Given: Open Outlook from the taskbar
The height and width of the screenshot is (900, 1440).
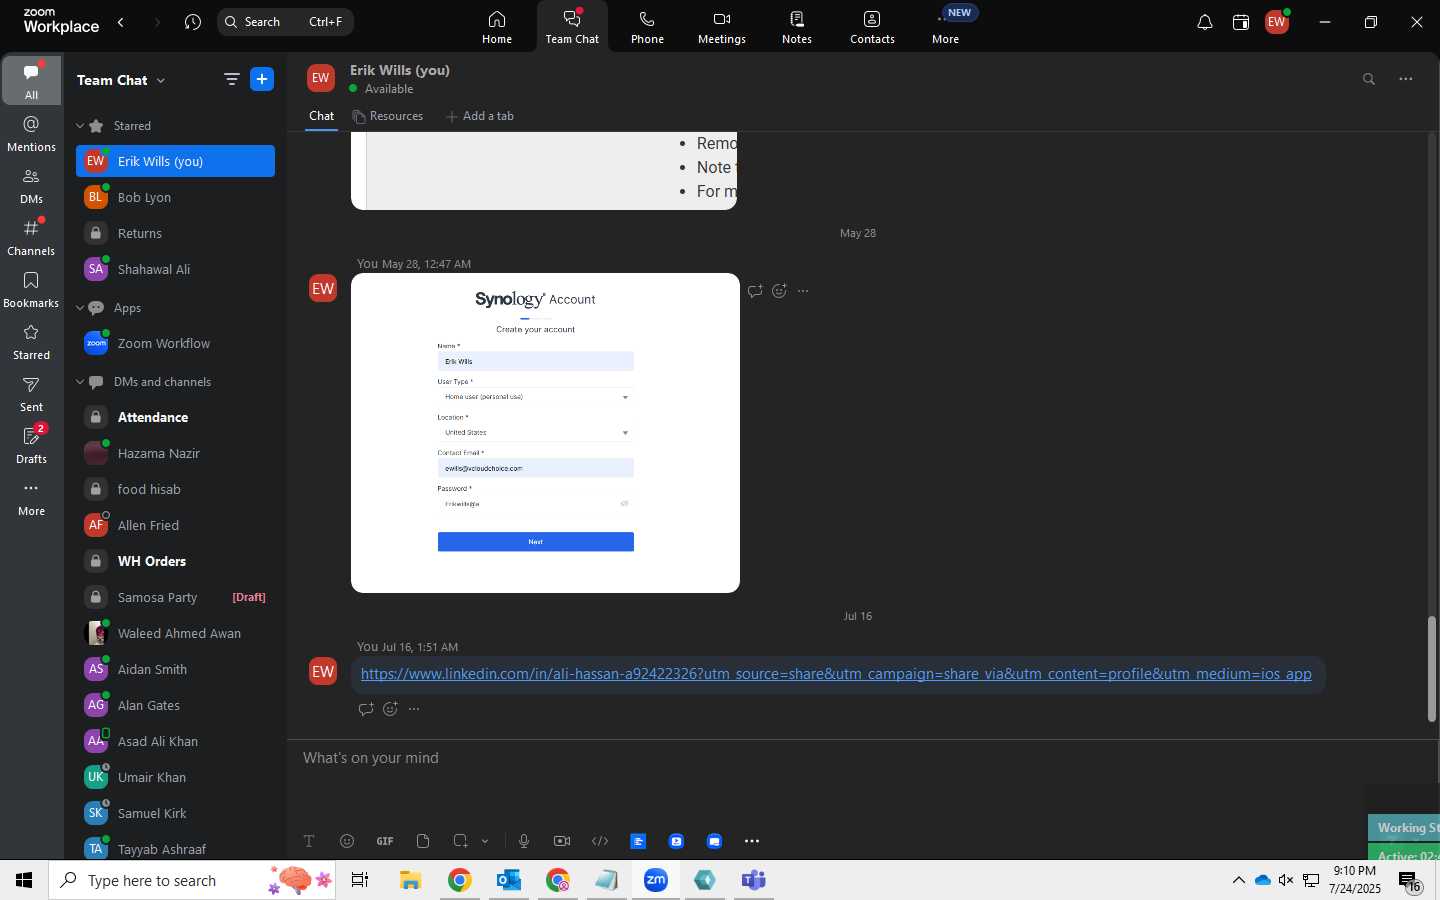Looking at the screenshot, I should [509, 880].
